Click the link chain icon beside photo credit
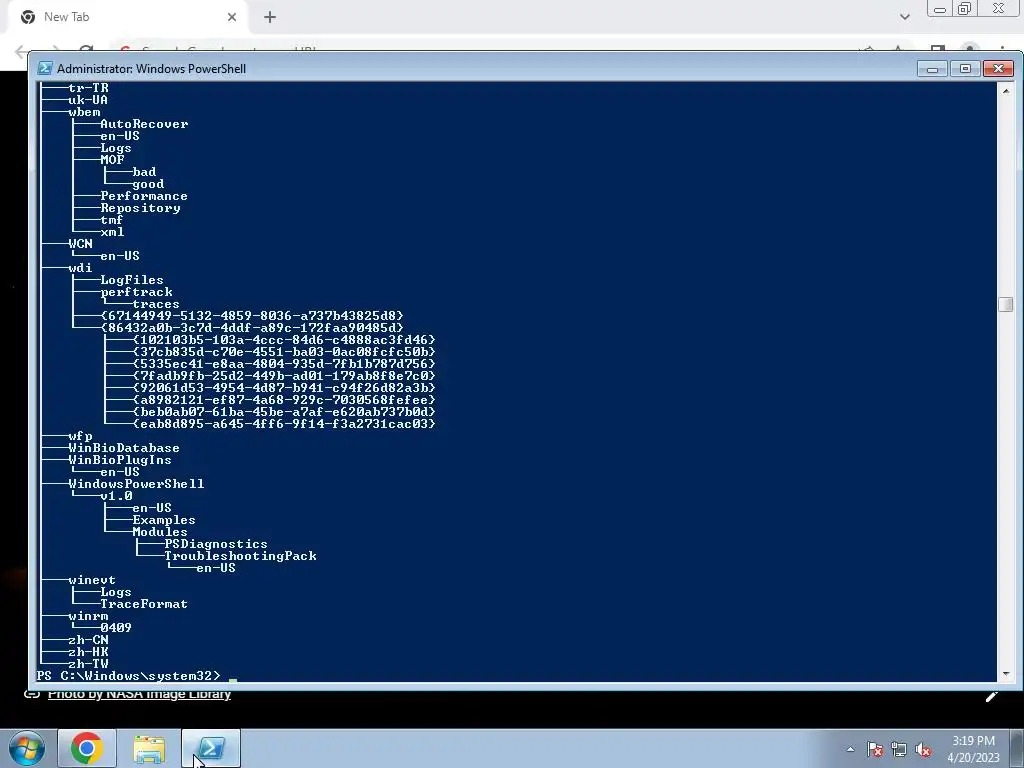 tap(31, 694)
